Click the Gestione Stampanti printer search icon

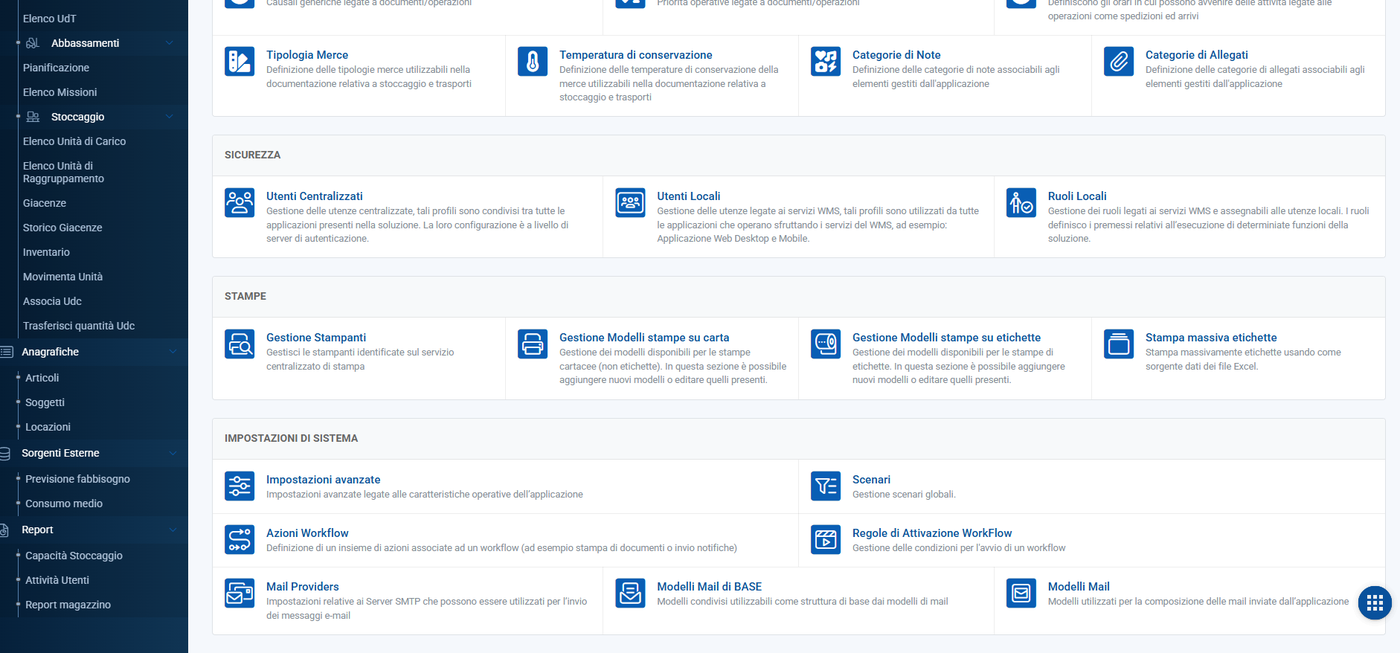pyautogui.click(x=239, y=344)
